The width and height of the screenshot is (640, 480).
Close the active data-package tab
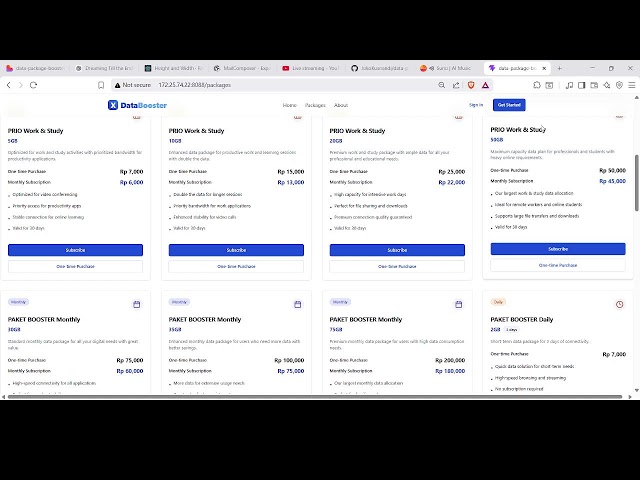[544, 68]
